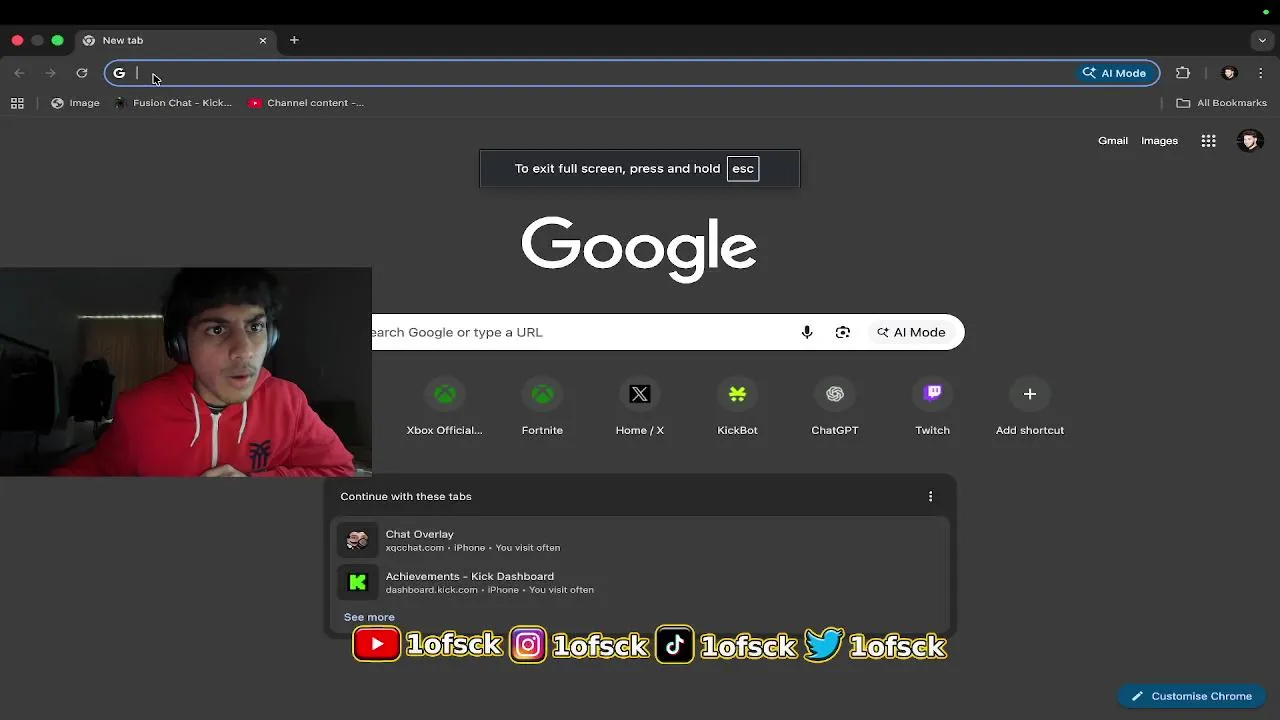Open the Extensions puzzle icon
Viewport: 1280px width, 720px height.
[x=1183, y=73]
